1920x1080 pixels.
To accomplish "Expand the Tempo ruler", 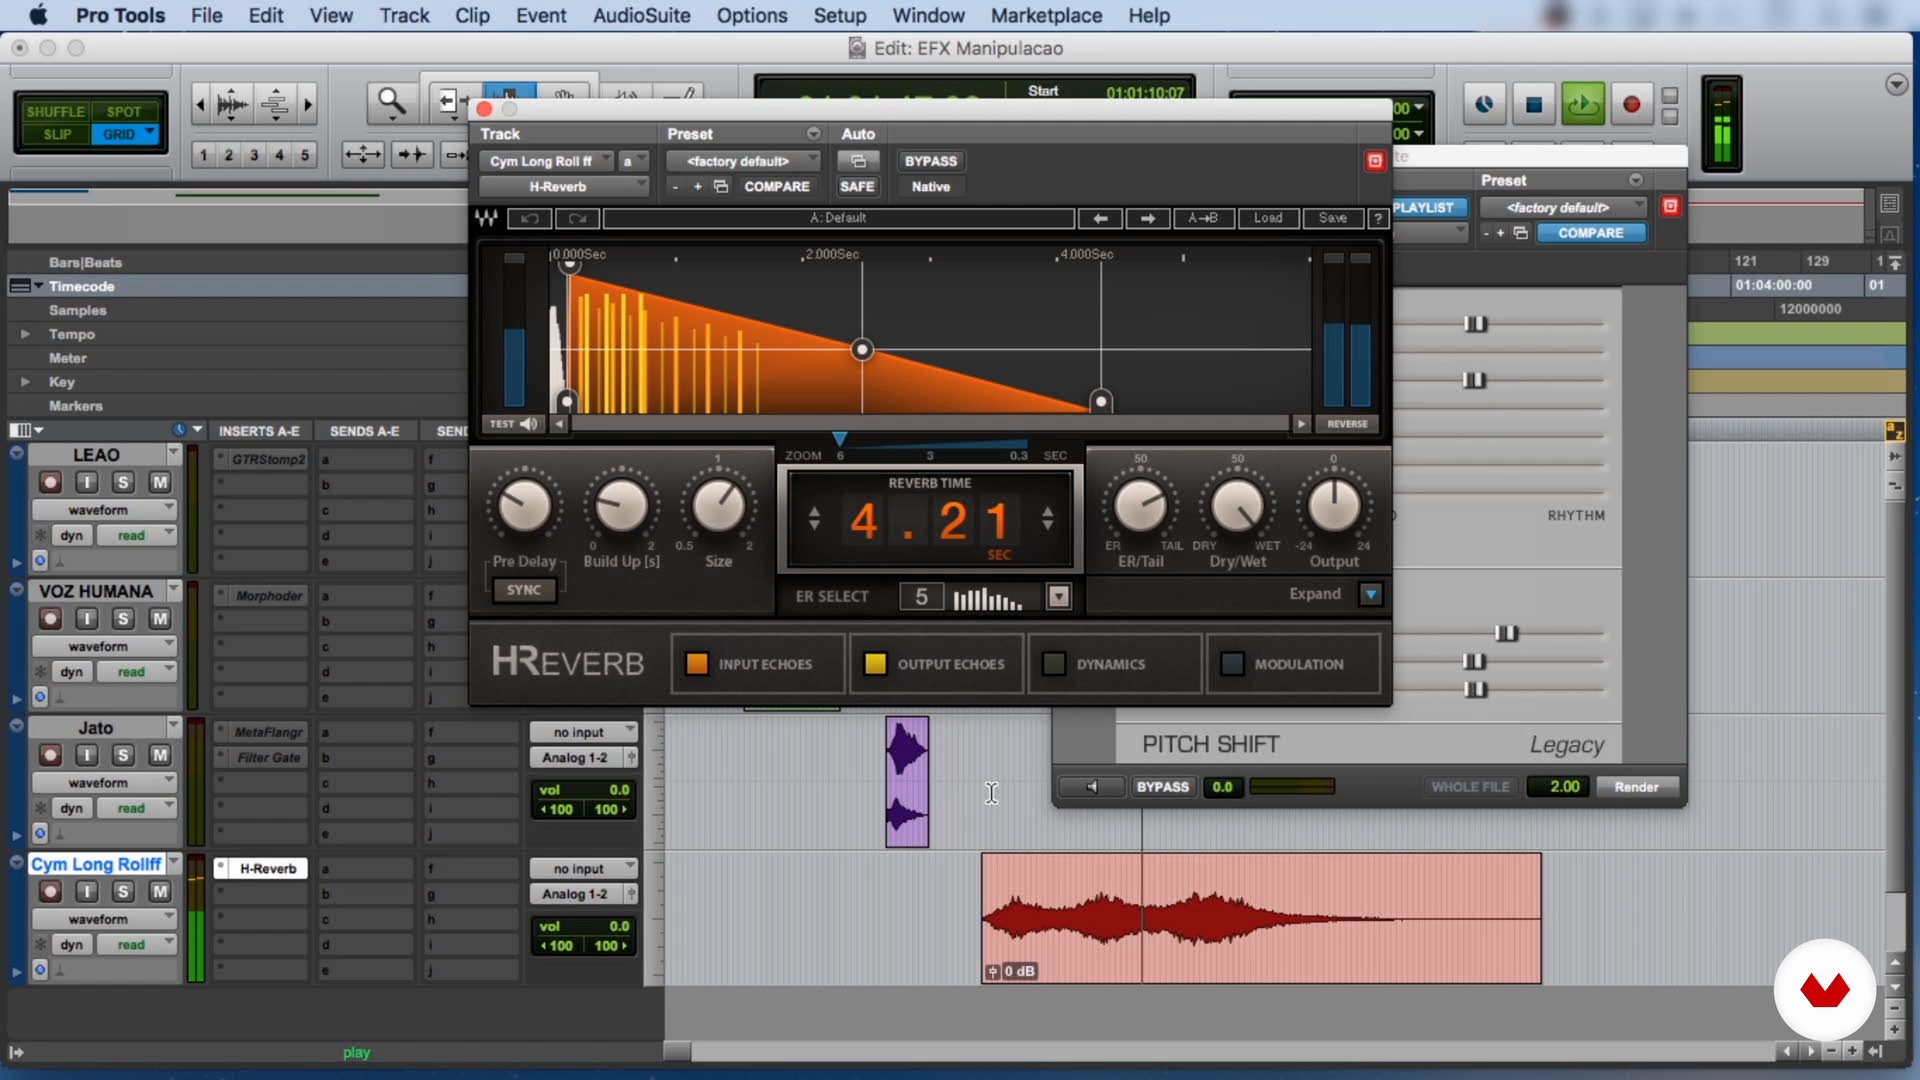I will pyautogui.click(x=25, y=334).
